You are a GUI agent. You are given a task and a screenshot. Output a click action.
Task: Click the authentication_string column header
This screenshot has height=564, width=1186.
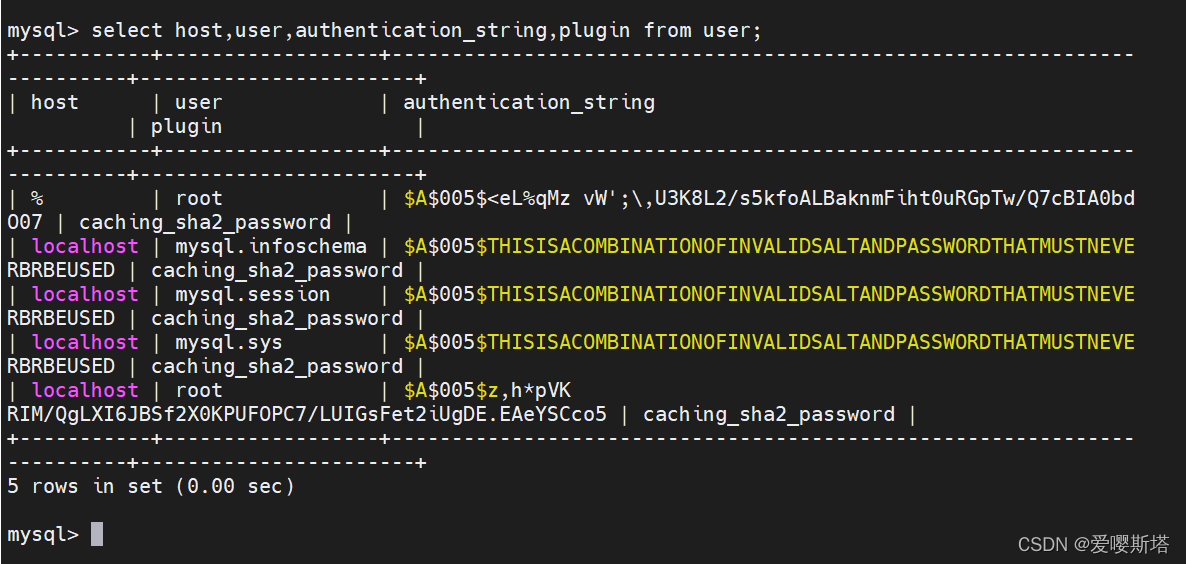pos(529,102)
